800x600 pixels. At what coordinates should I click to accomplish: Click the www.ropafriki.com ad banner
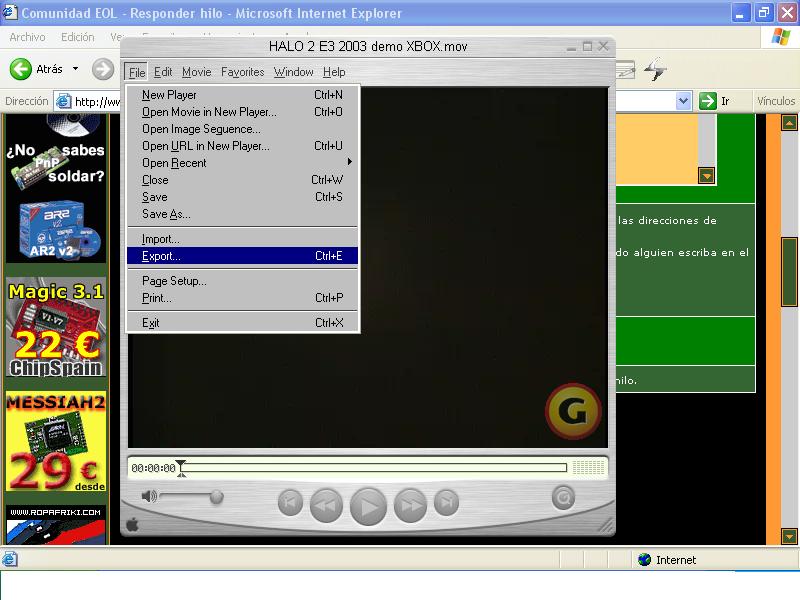[56, 525]
